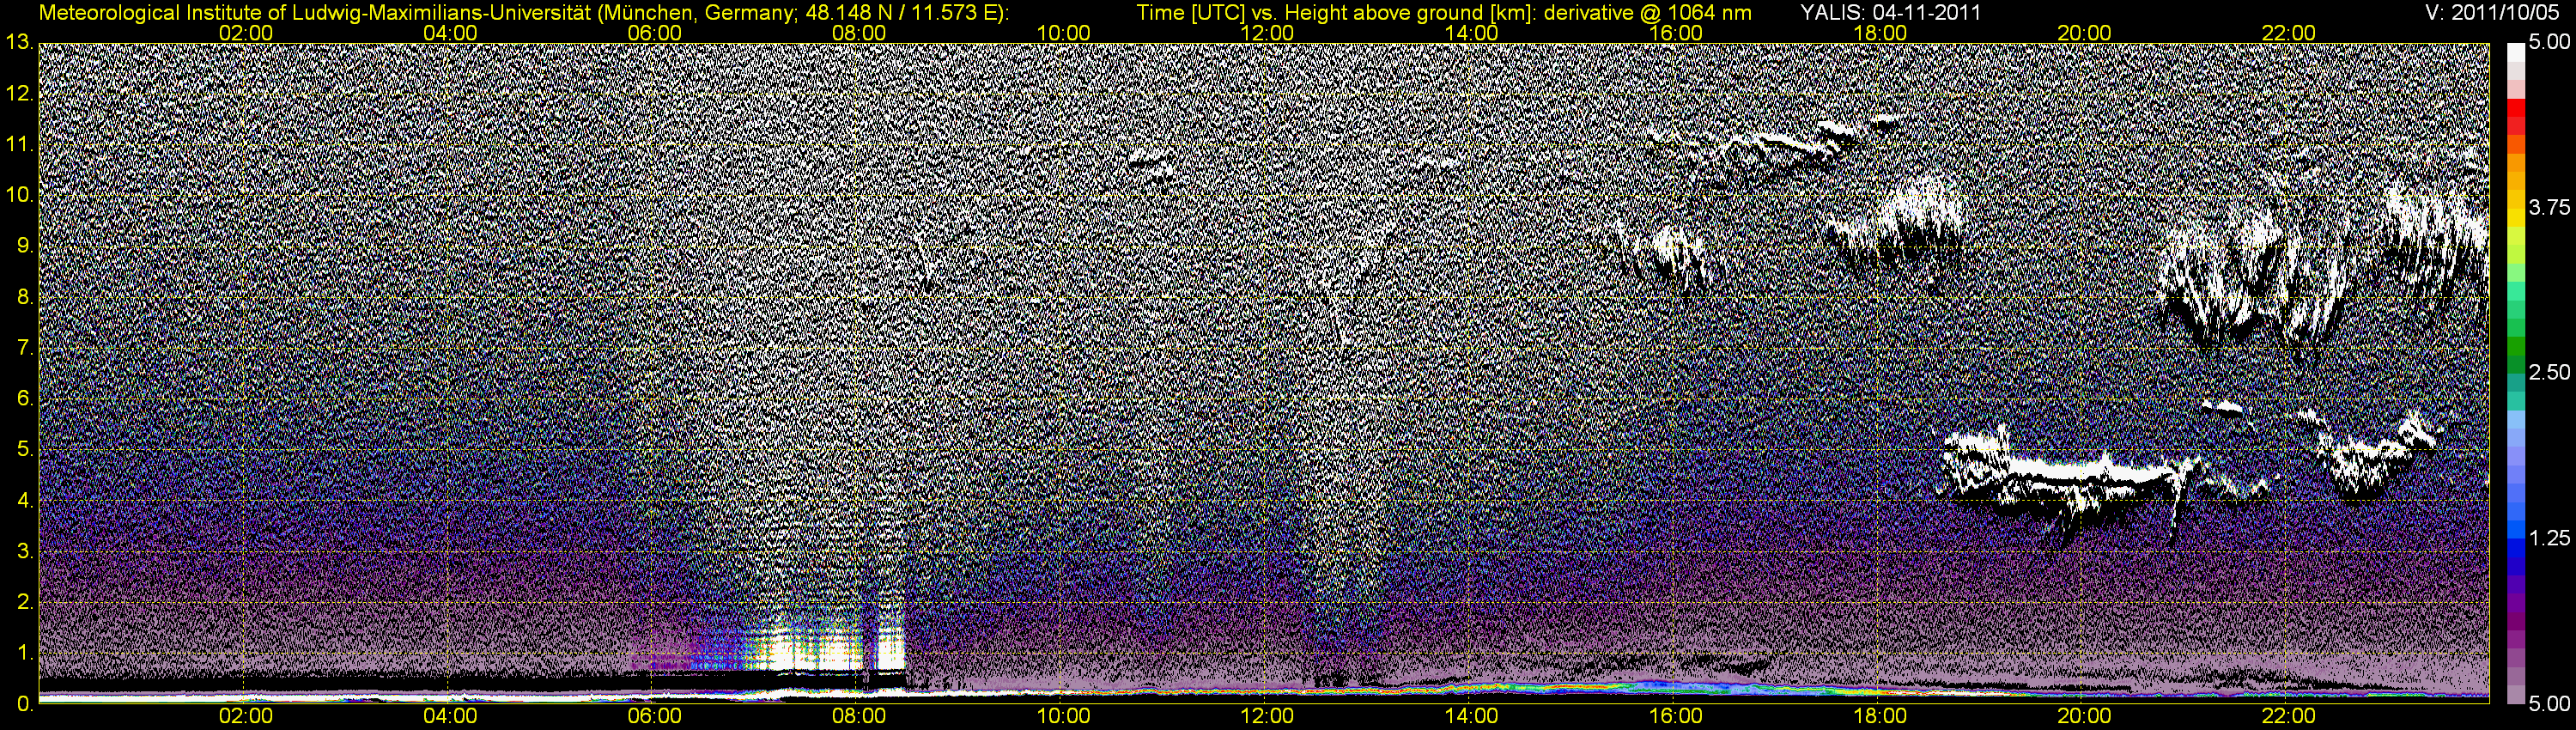The height and width of the screenshot is (730, 2576).
Task: Click the 10:00 label on the top time axis
Action: (1063, 33)
